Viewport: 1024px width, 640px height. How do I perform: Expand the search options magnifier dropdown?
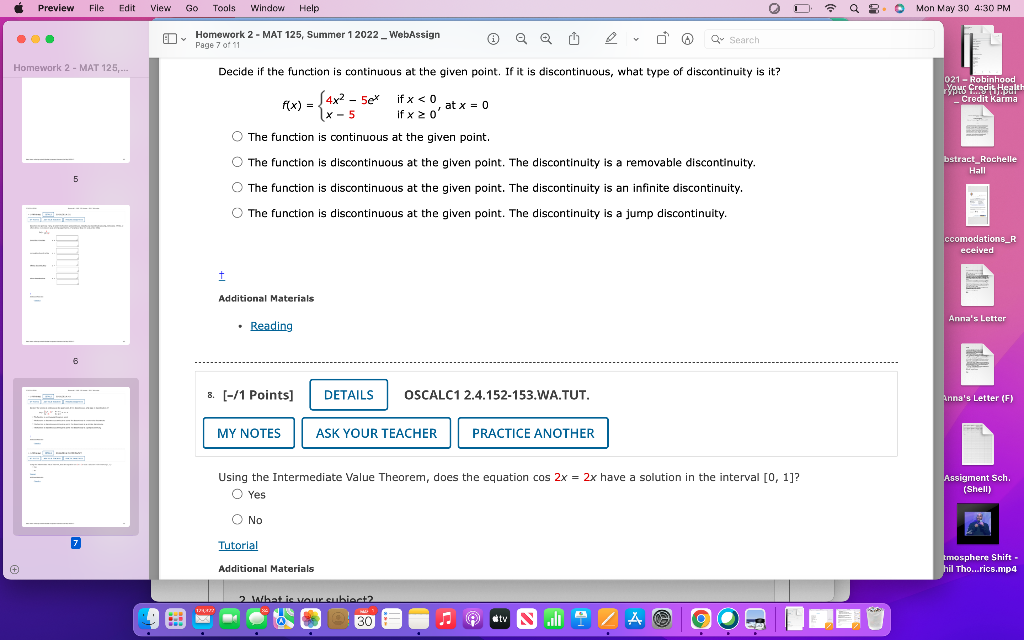(x=717, y=39)
